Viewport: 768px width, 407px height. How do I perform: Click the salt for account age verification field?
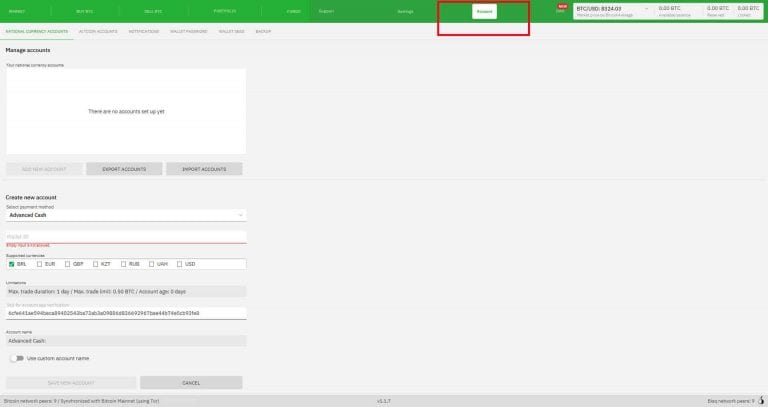pos(126,313)
